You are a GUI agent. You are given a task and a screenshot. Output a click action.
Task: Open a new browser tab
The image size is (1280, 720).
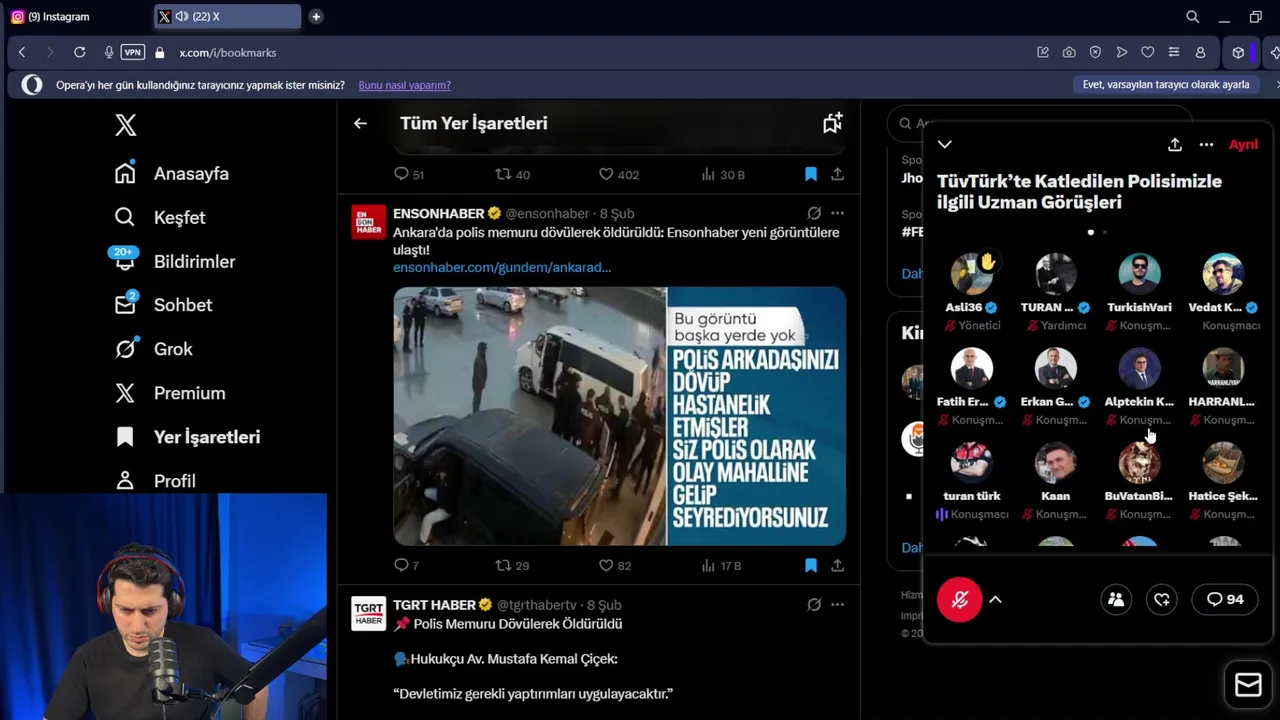click(316, 16)
